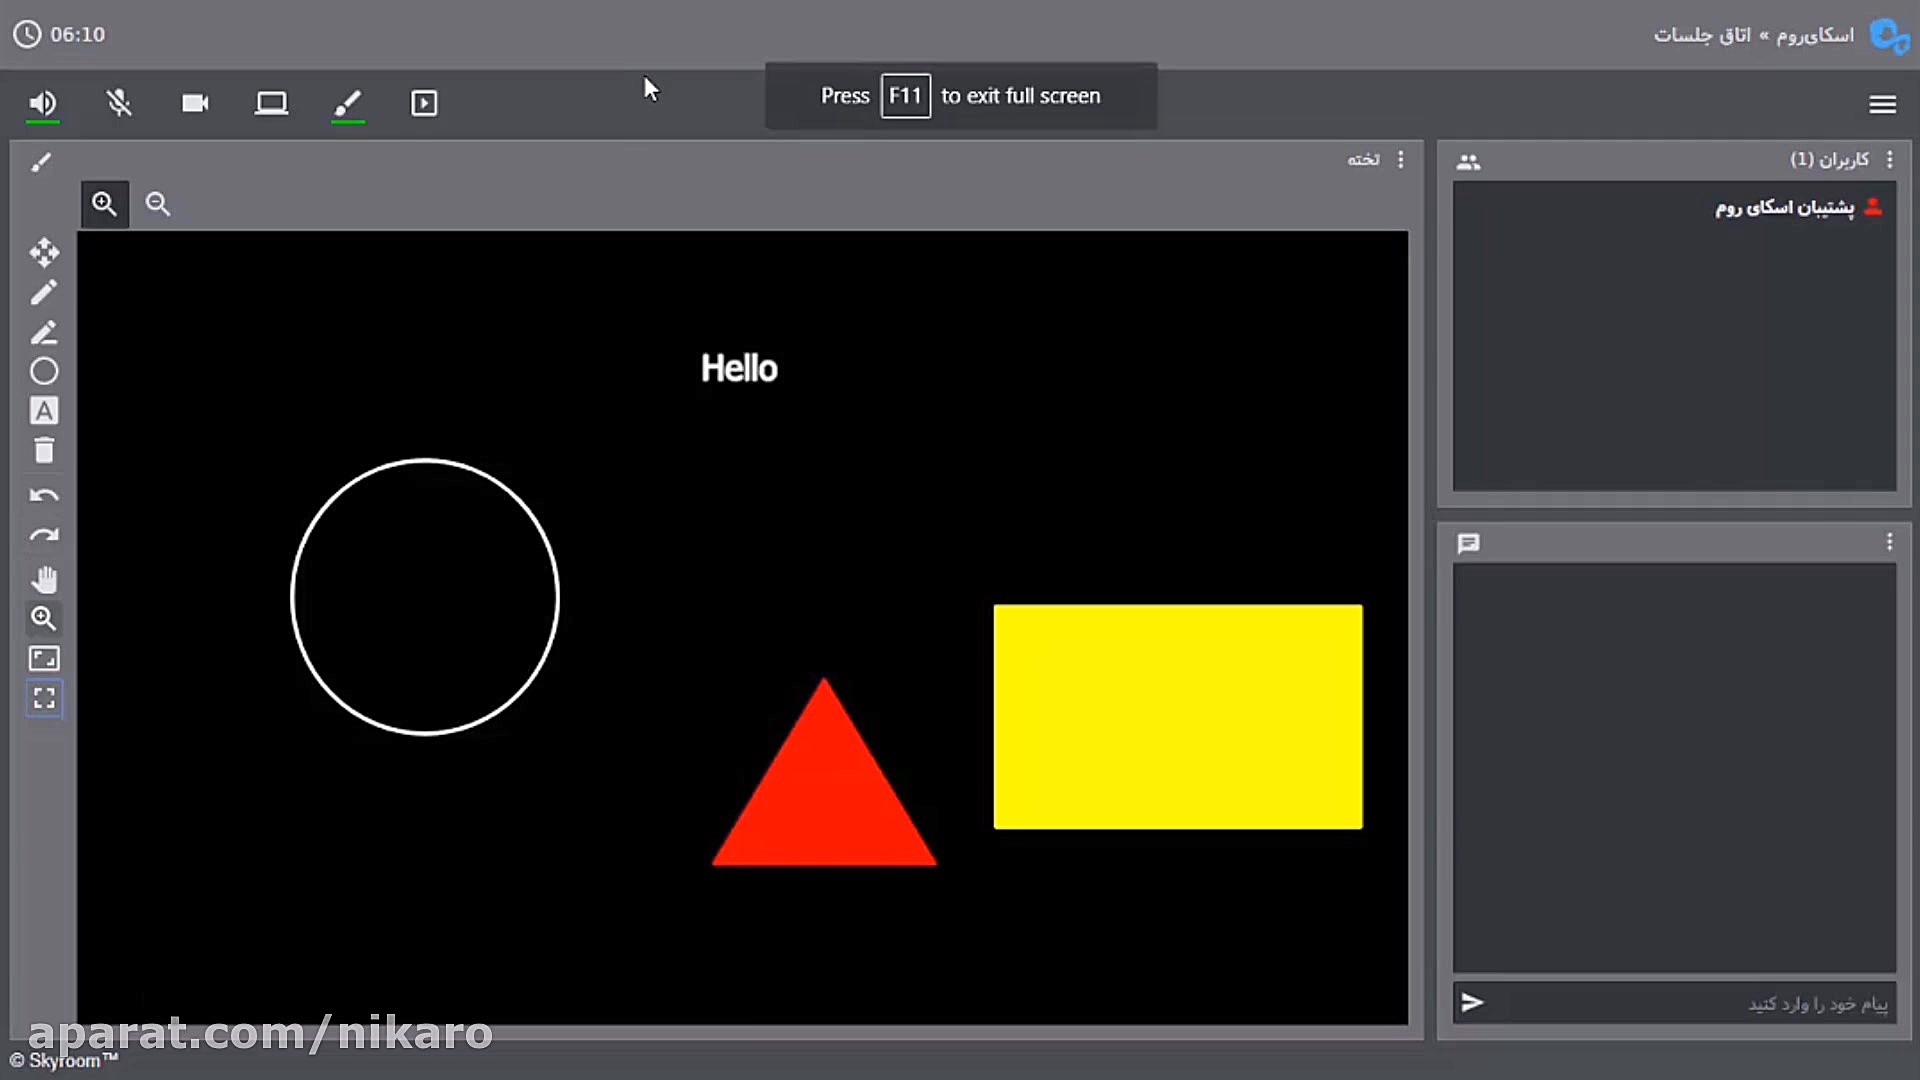The height and width of the screenshot is (1080, 1920).
Task: Open the chat panel options menu
Action: [1889, 542]
